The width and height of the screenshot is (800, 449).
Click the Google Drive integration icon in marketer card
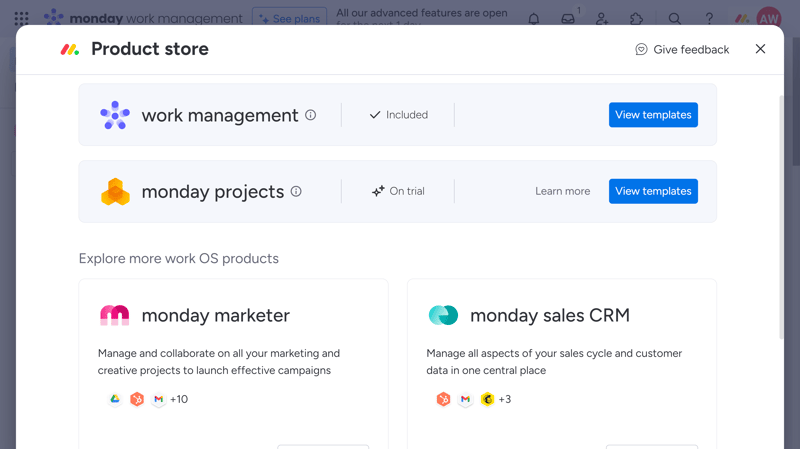pyautogui.click(x=115, y=399)
